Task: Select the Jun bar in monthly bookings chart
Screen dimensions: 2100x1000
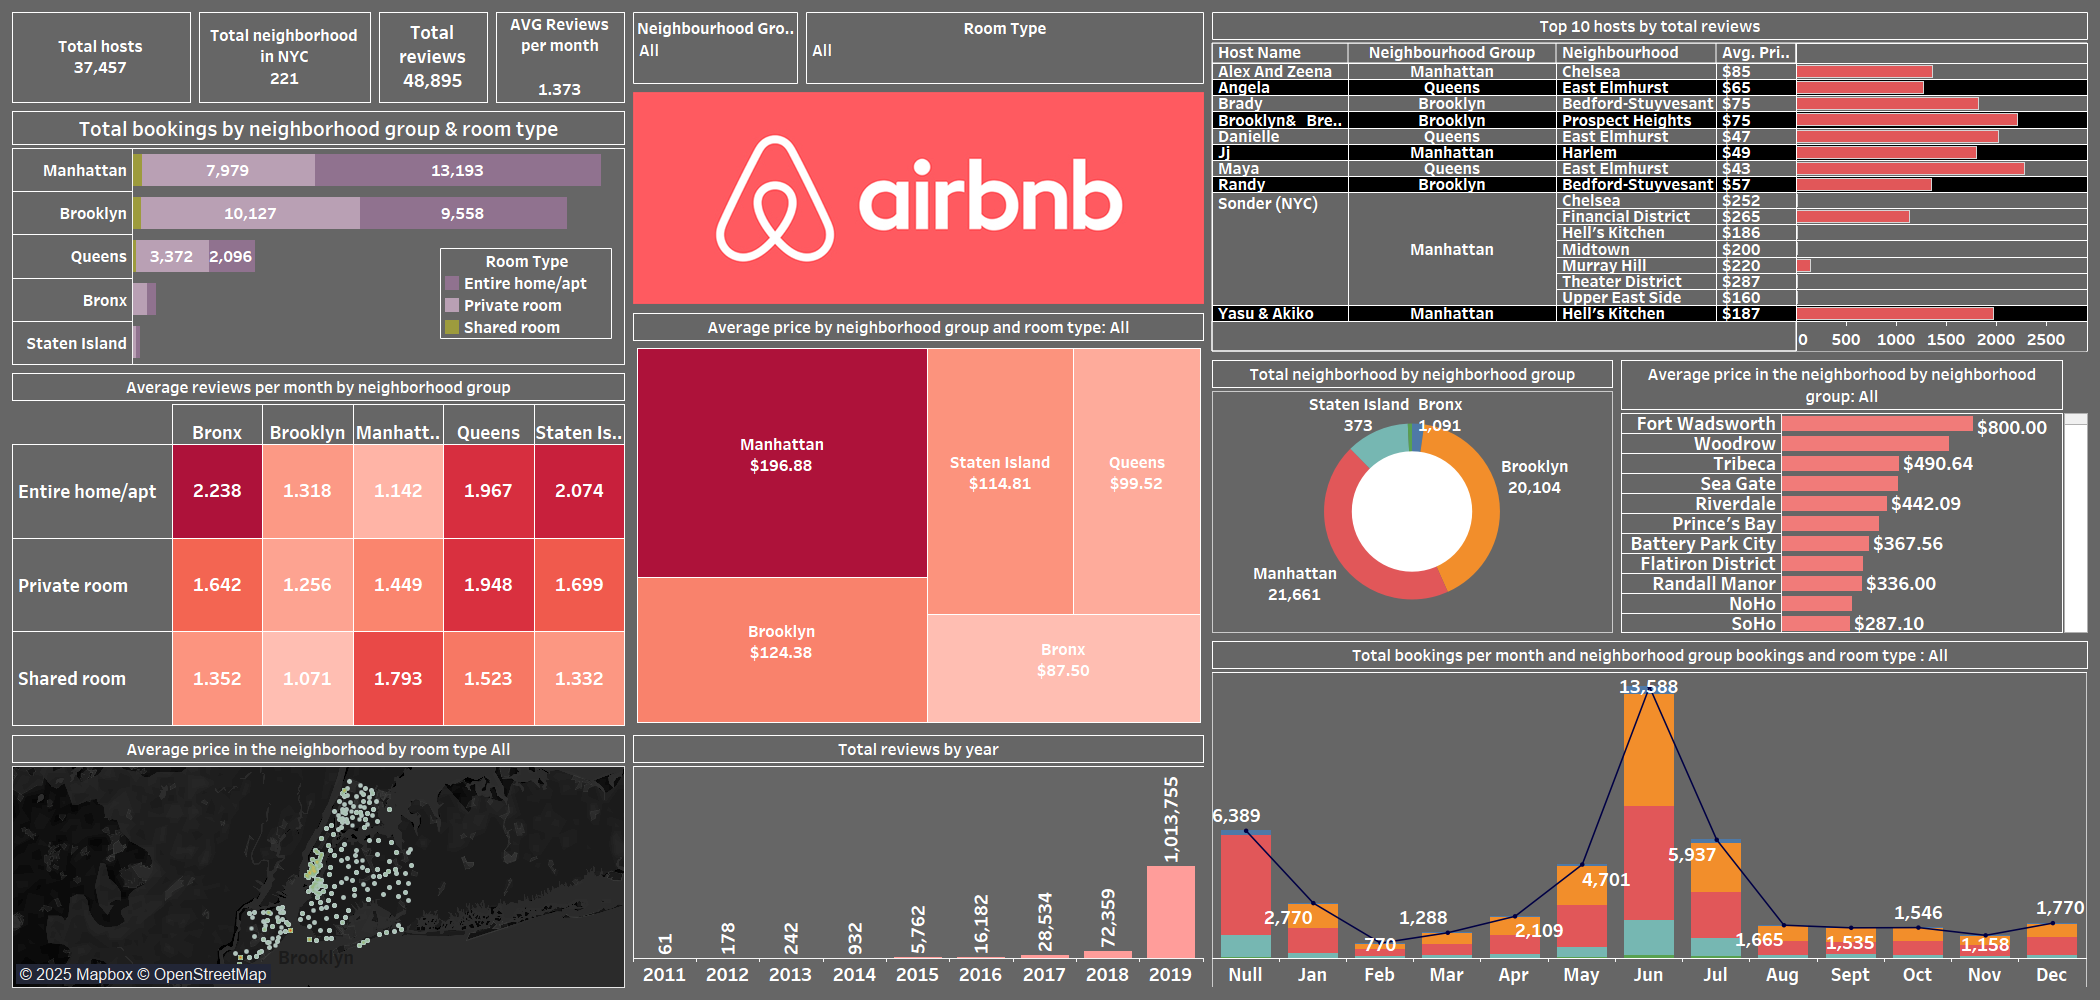Action: [x=1648, y=820]
